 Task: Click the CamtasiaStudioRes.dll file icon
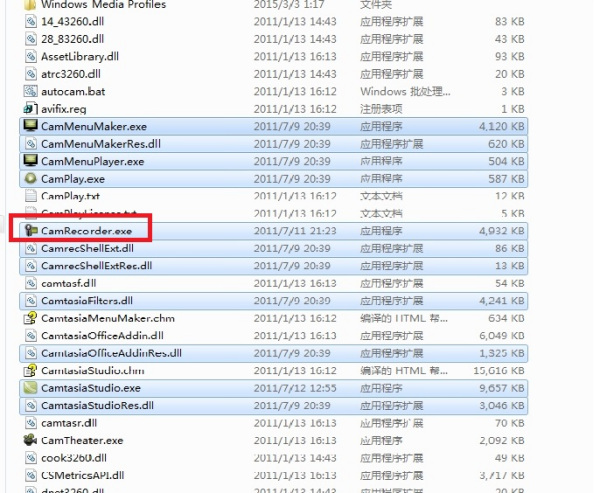tap(31, 406)
